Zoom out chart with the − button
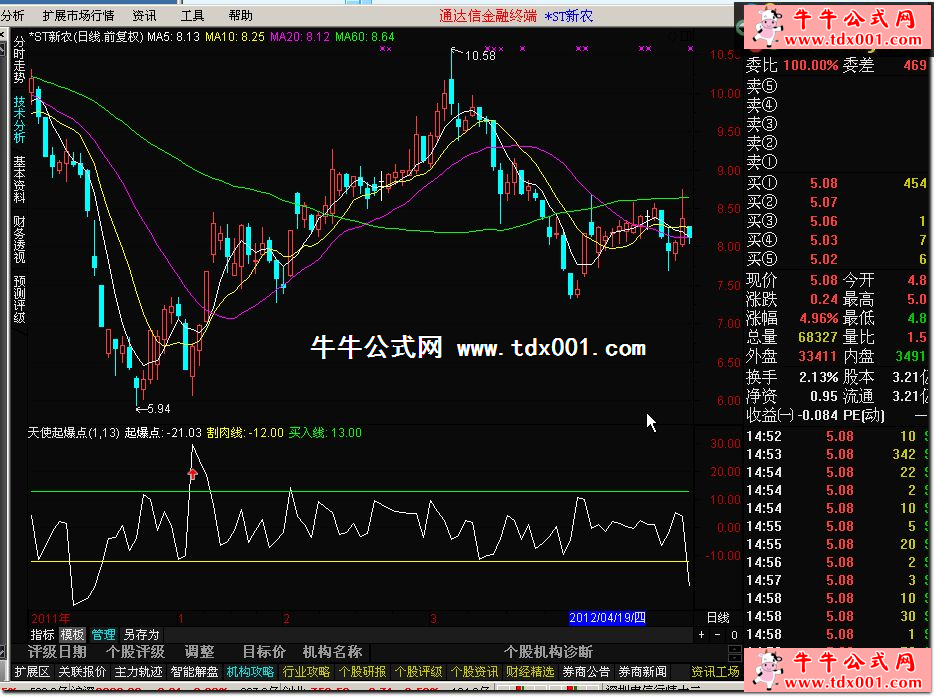The height and width of the screenshot is (697, 936). (718, 635)
